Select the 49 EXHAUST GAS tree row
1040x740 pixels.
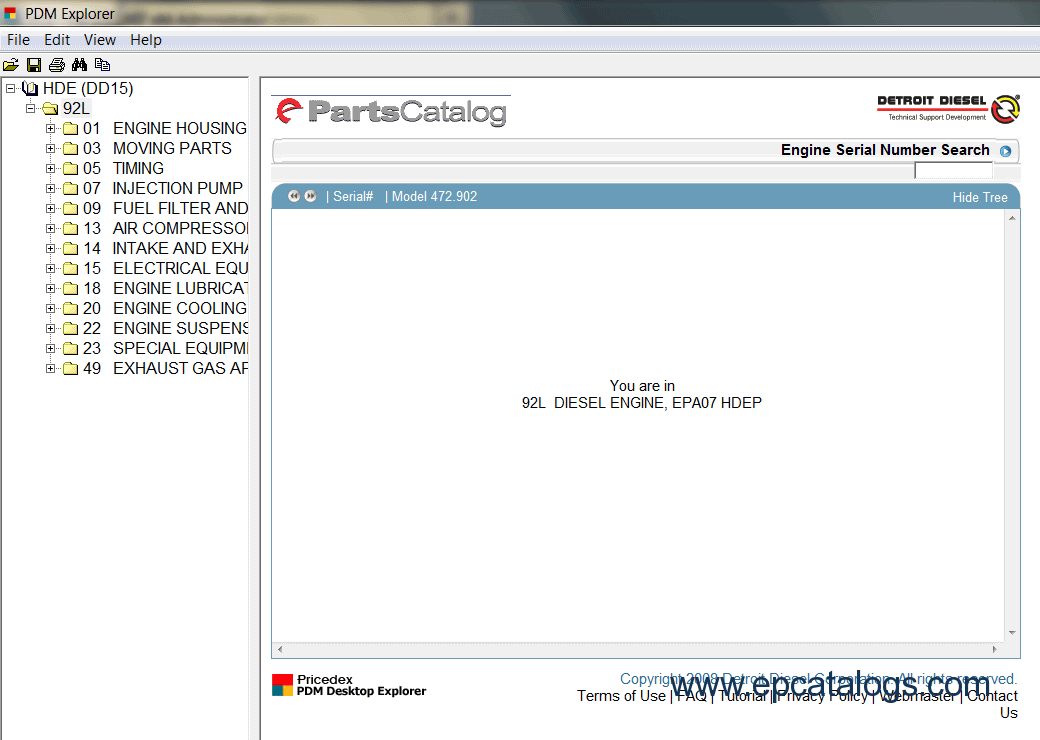(165, 368)
